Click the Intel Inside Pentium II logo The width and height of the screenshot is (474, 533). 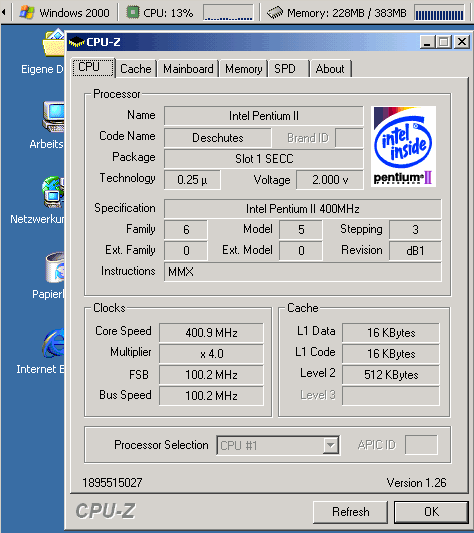(x=403, y=146)
